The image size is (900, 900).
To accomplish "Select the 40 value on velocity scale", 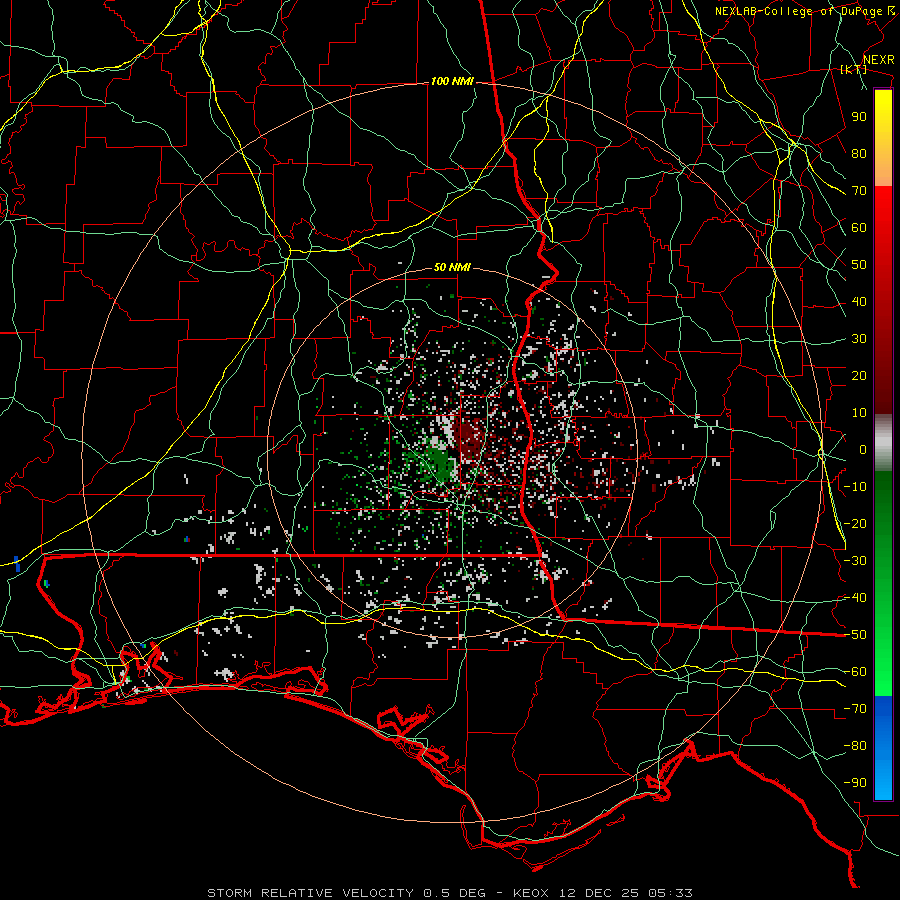I will (859, 301).
